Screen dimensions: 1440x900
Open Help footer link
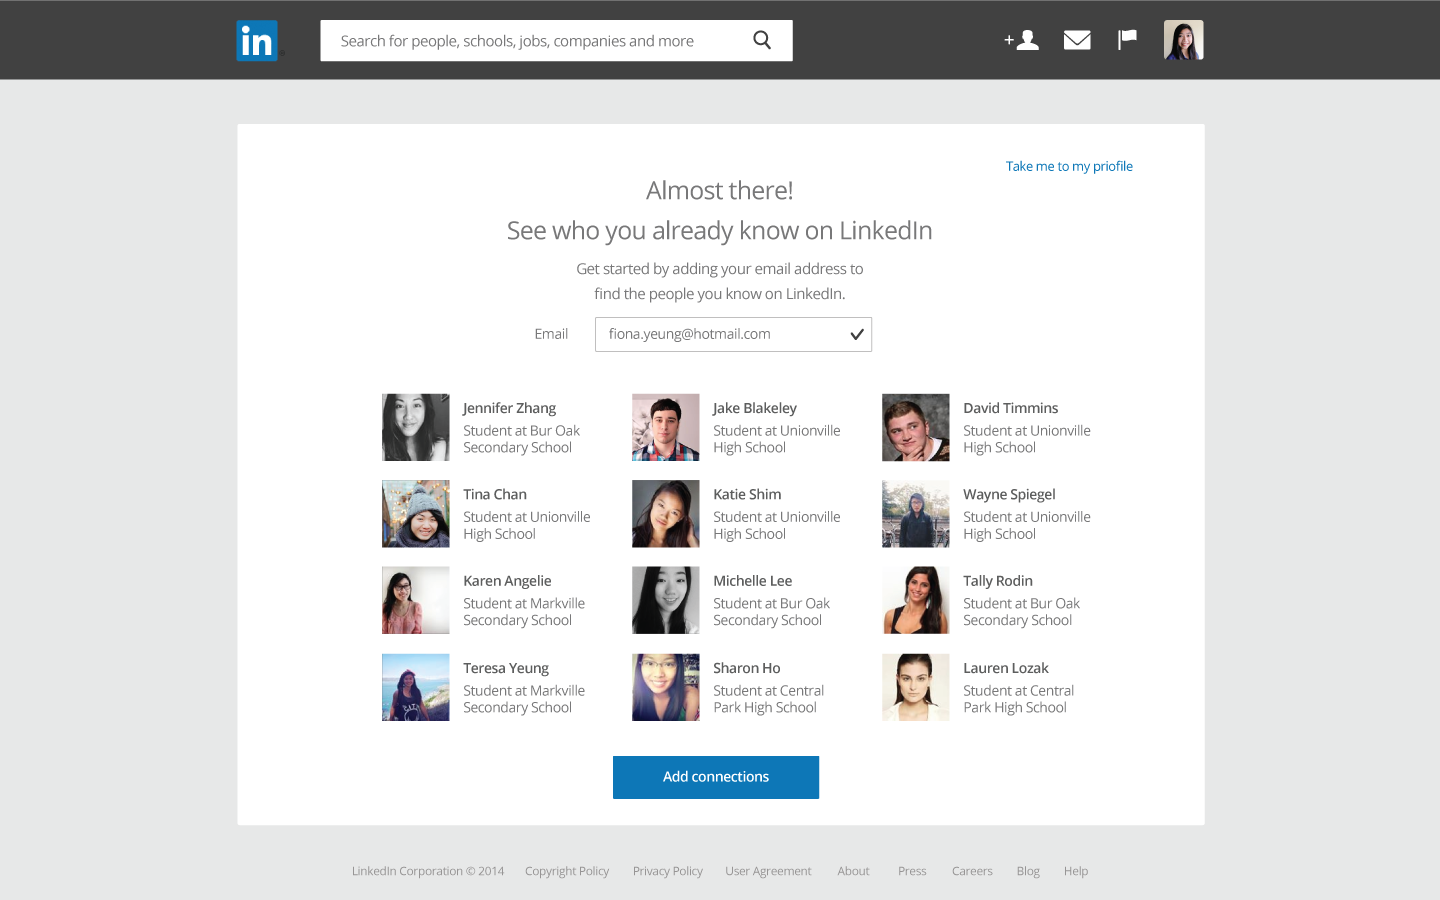click(x=1076, y=871)
